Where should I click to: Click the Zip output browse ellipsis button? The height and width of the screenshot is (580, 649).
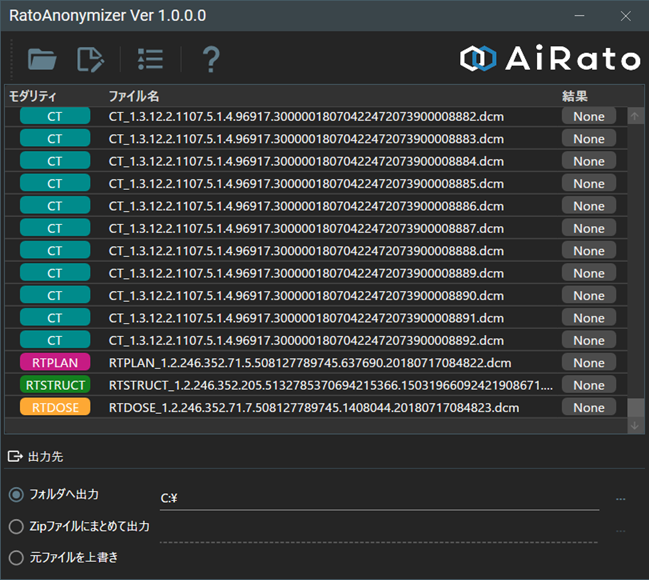(620, 531)
